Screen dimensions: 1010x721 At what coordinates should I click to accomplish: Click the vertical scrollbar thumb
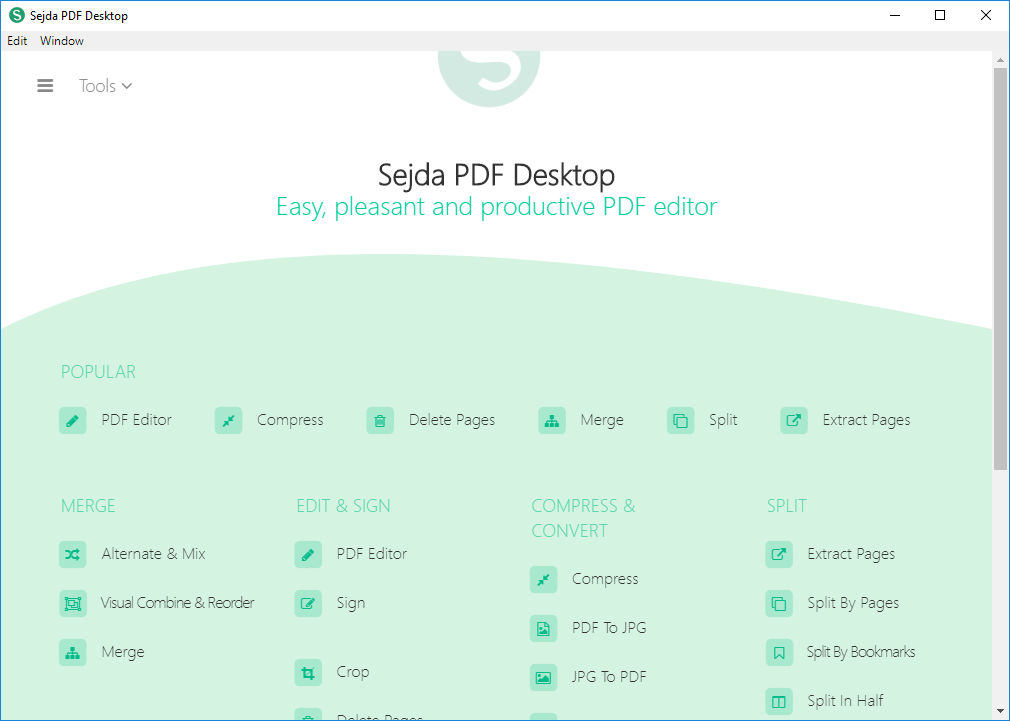point(1000,269)
